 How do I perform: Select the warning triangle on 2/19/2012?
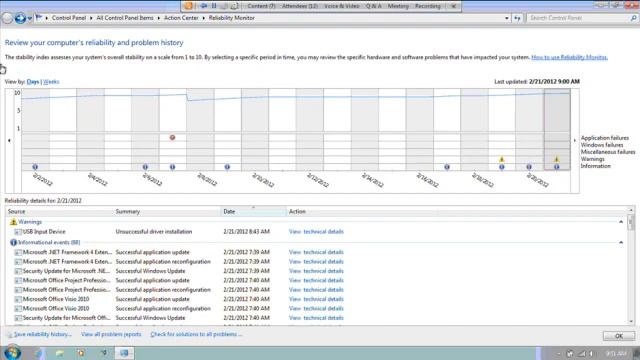pos(502,159)
